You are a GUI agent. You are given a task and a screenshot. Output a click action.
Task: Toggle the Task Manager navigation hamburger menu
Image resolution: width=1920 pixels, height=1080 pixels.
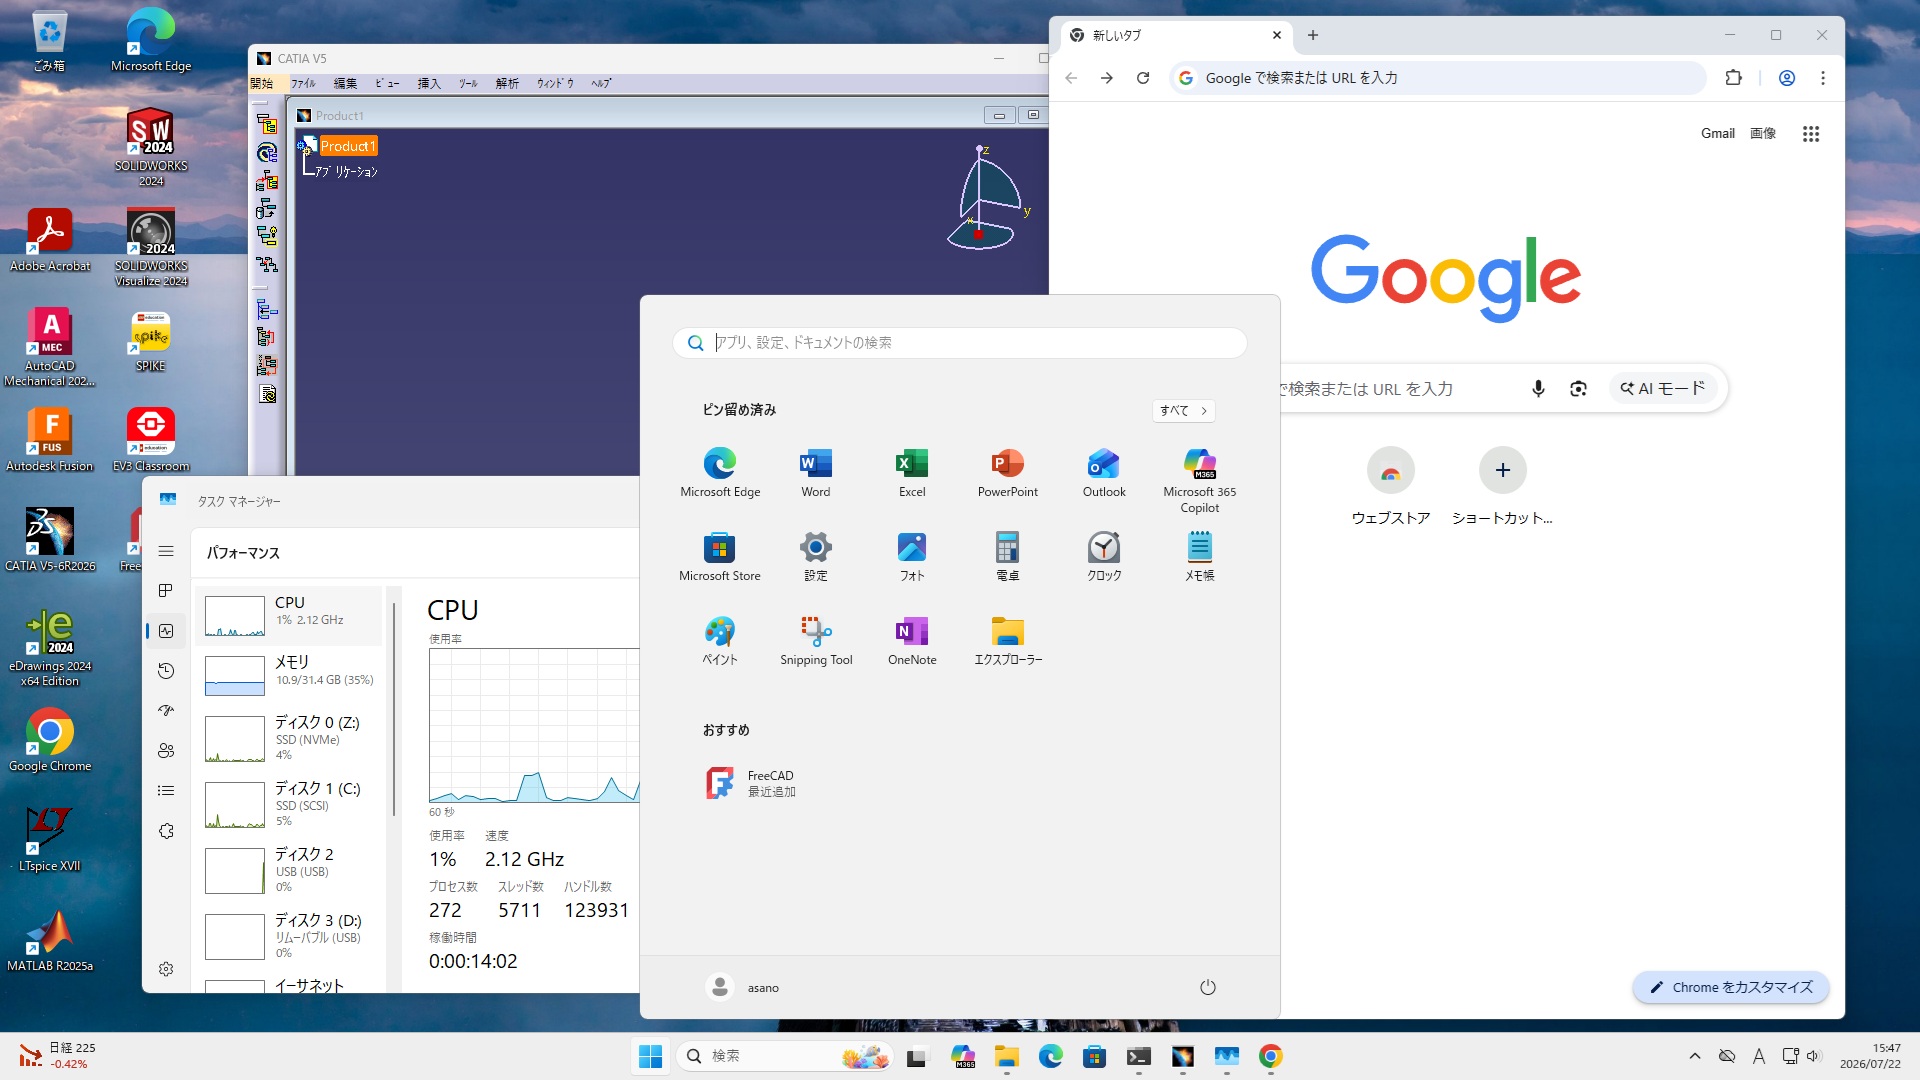click(166, 551)
